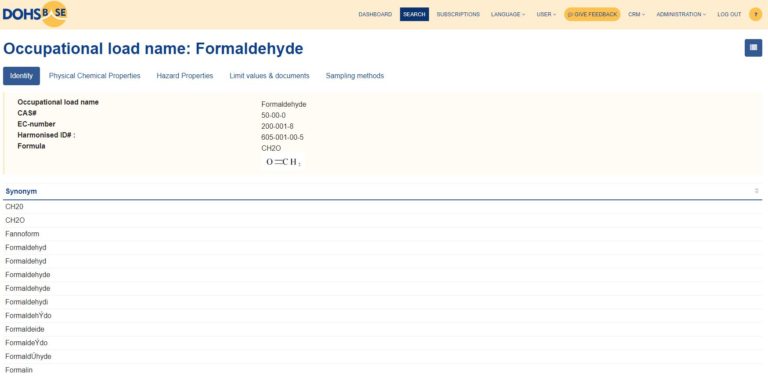Select the Identity tab
Image resolution: width=768 pixels, height=376 pixels.
(x=22, y=76)
